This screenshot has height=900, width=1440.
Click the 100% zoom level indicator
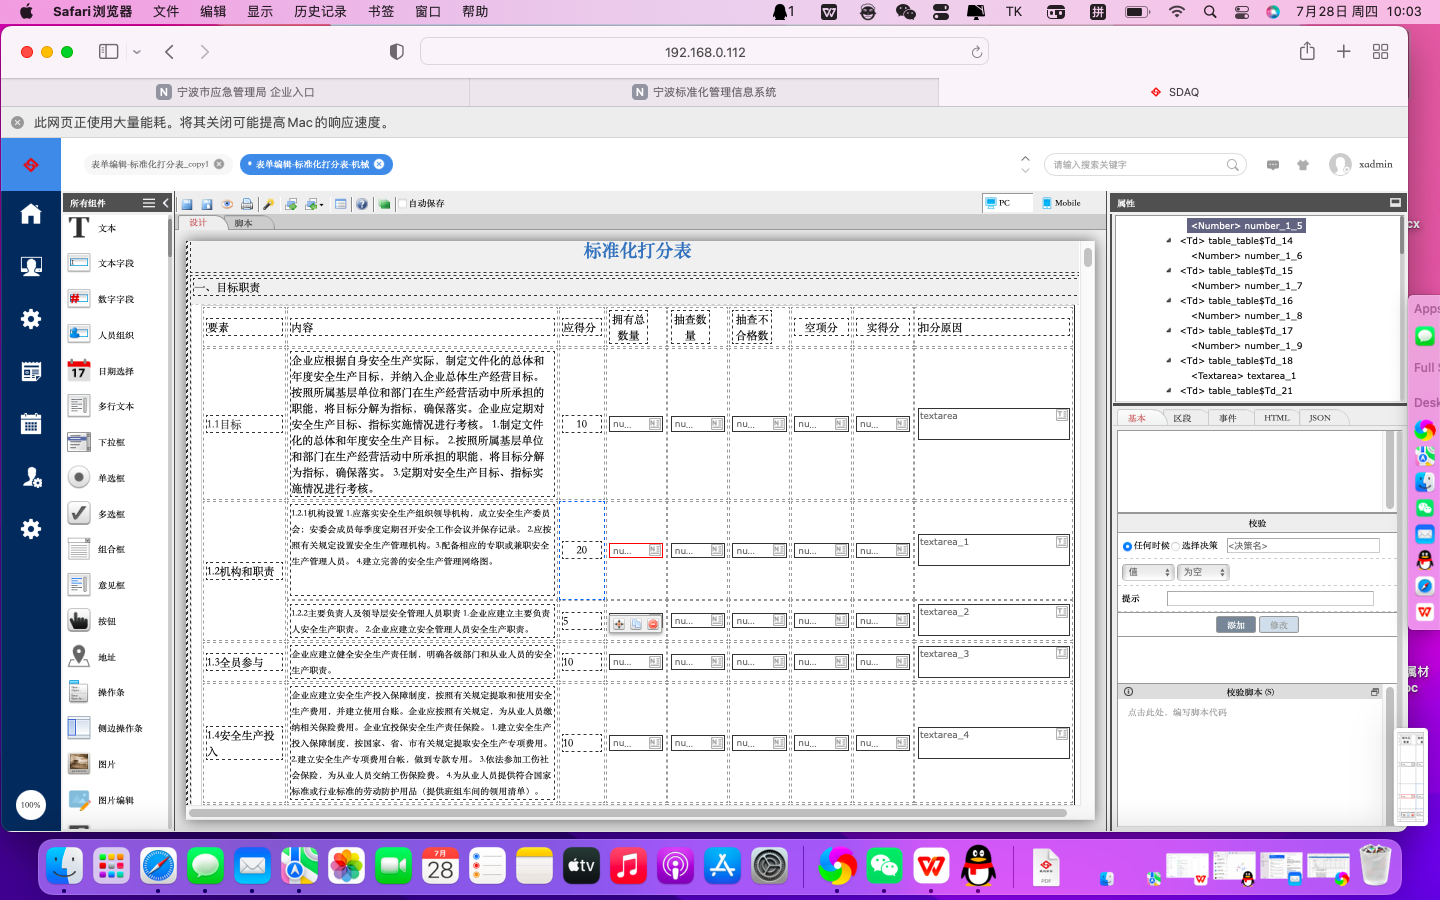[31, 805]
